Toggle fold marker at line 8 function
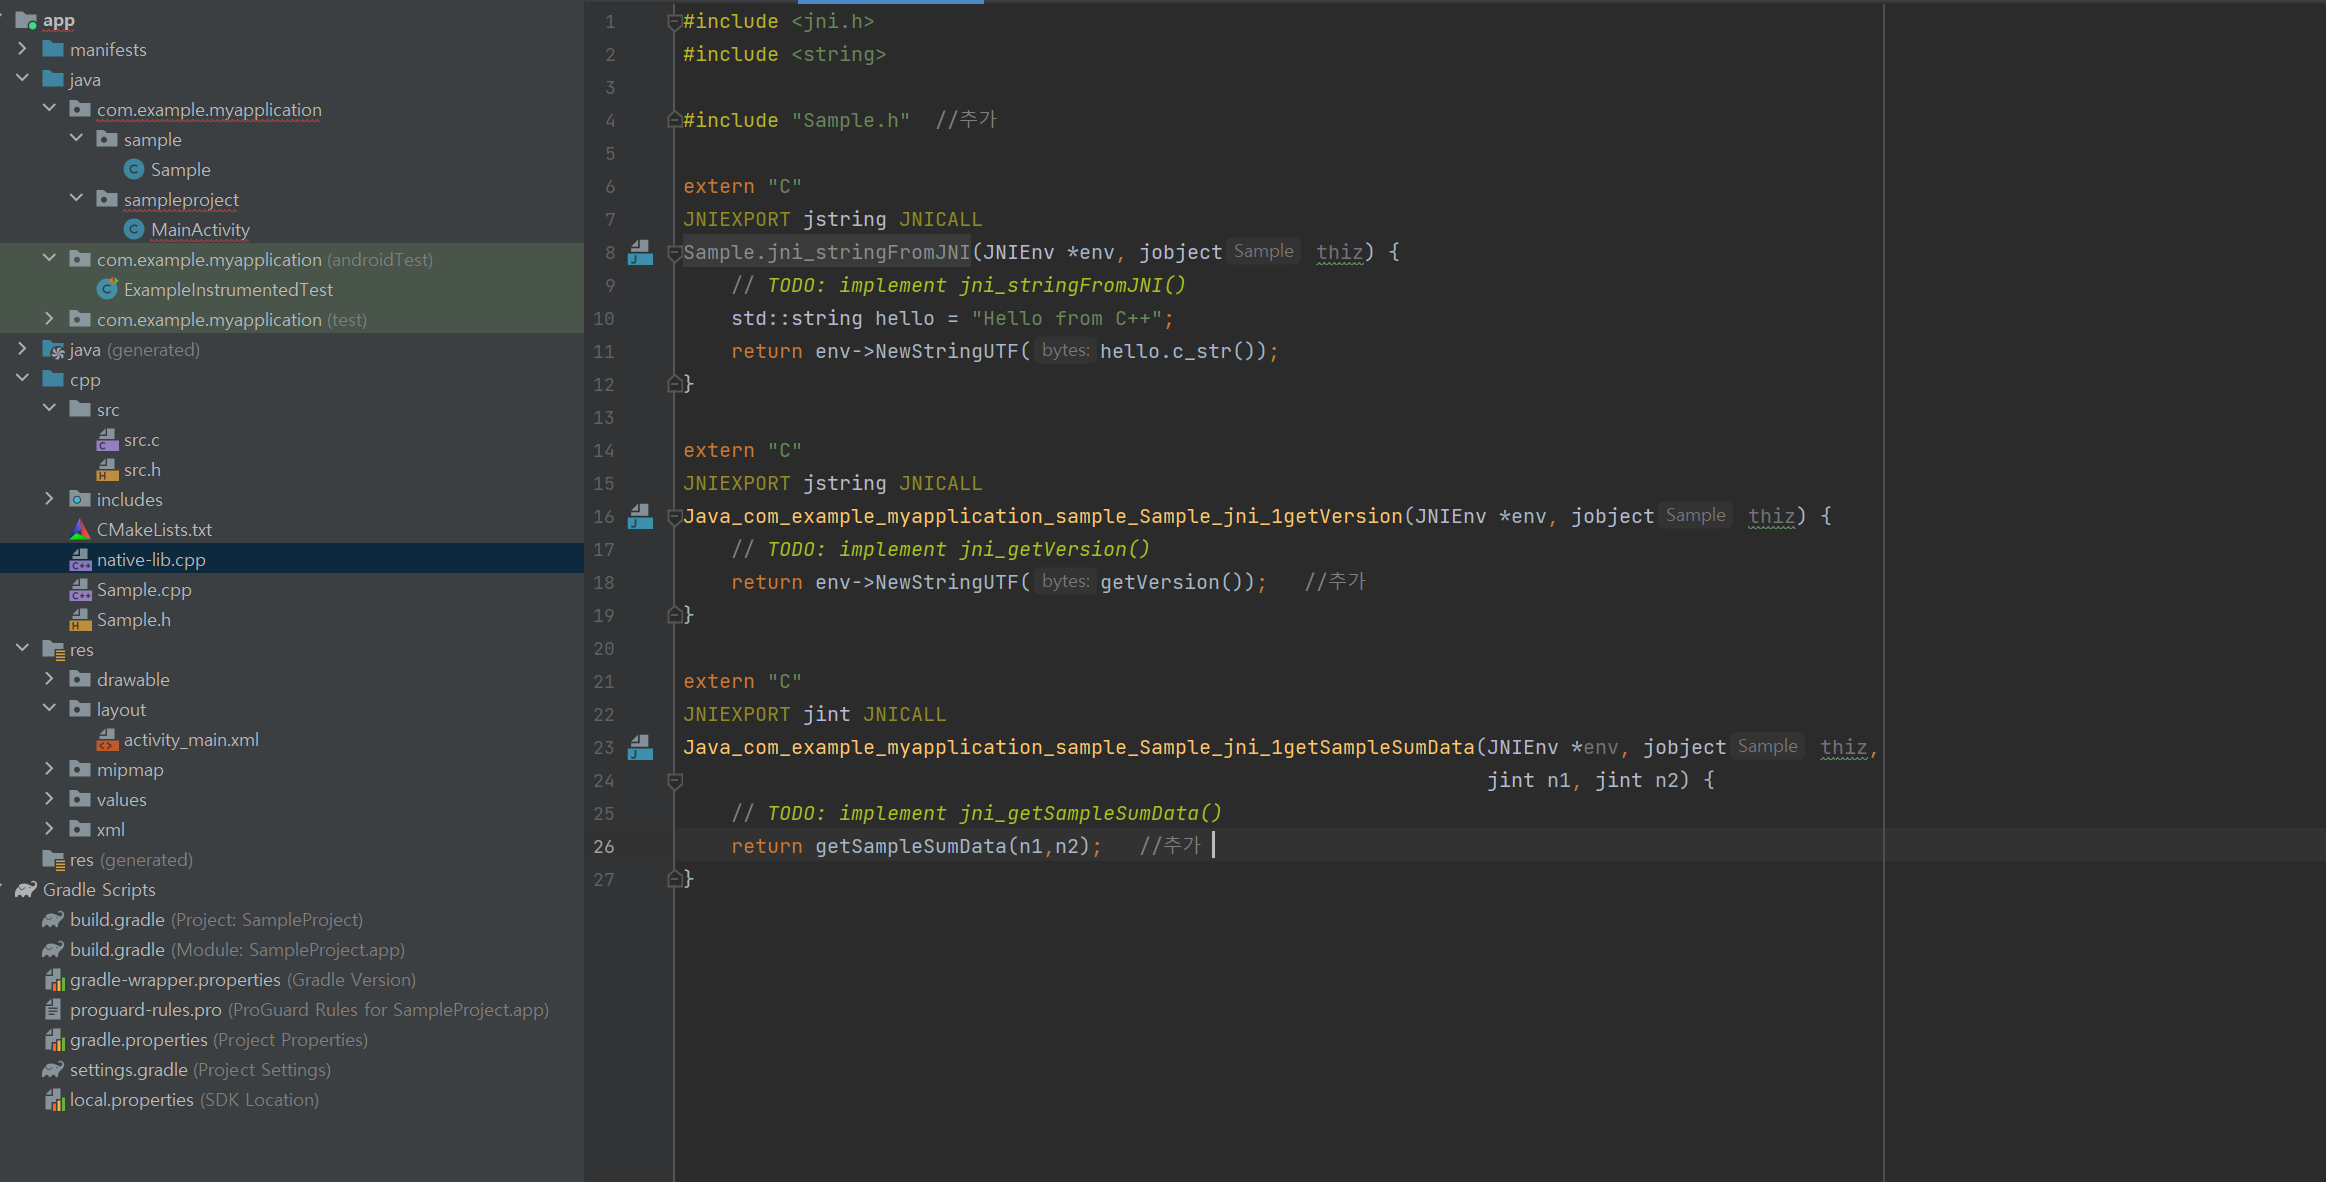 pyautogui.click(x=675, y=253)
